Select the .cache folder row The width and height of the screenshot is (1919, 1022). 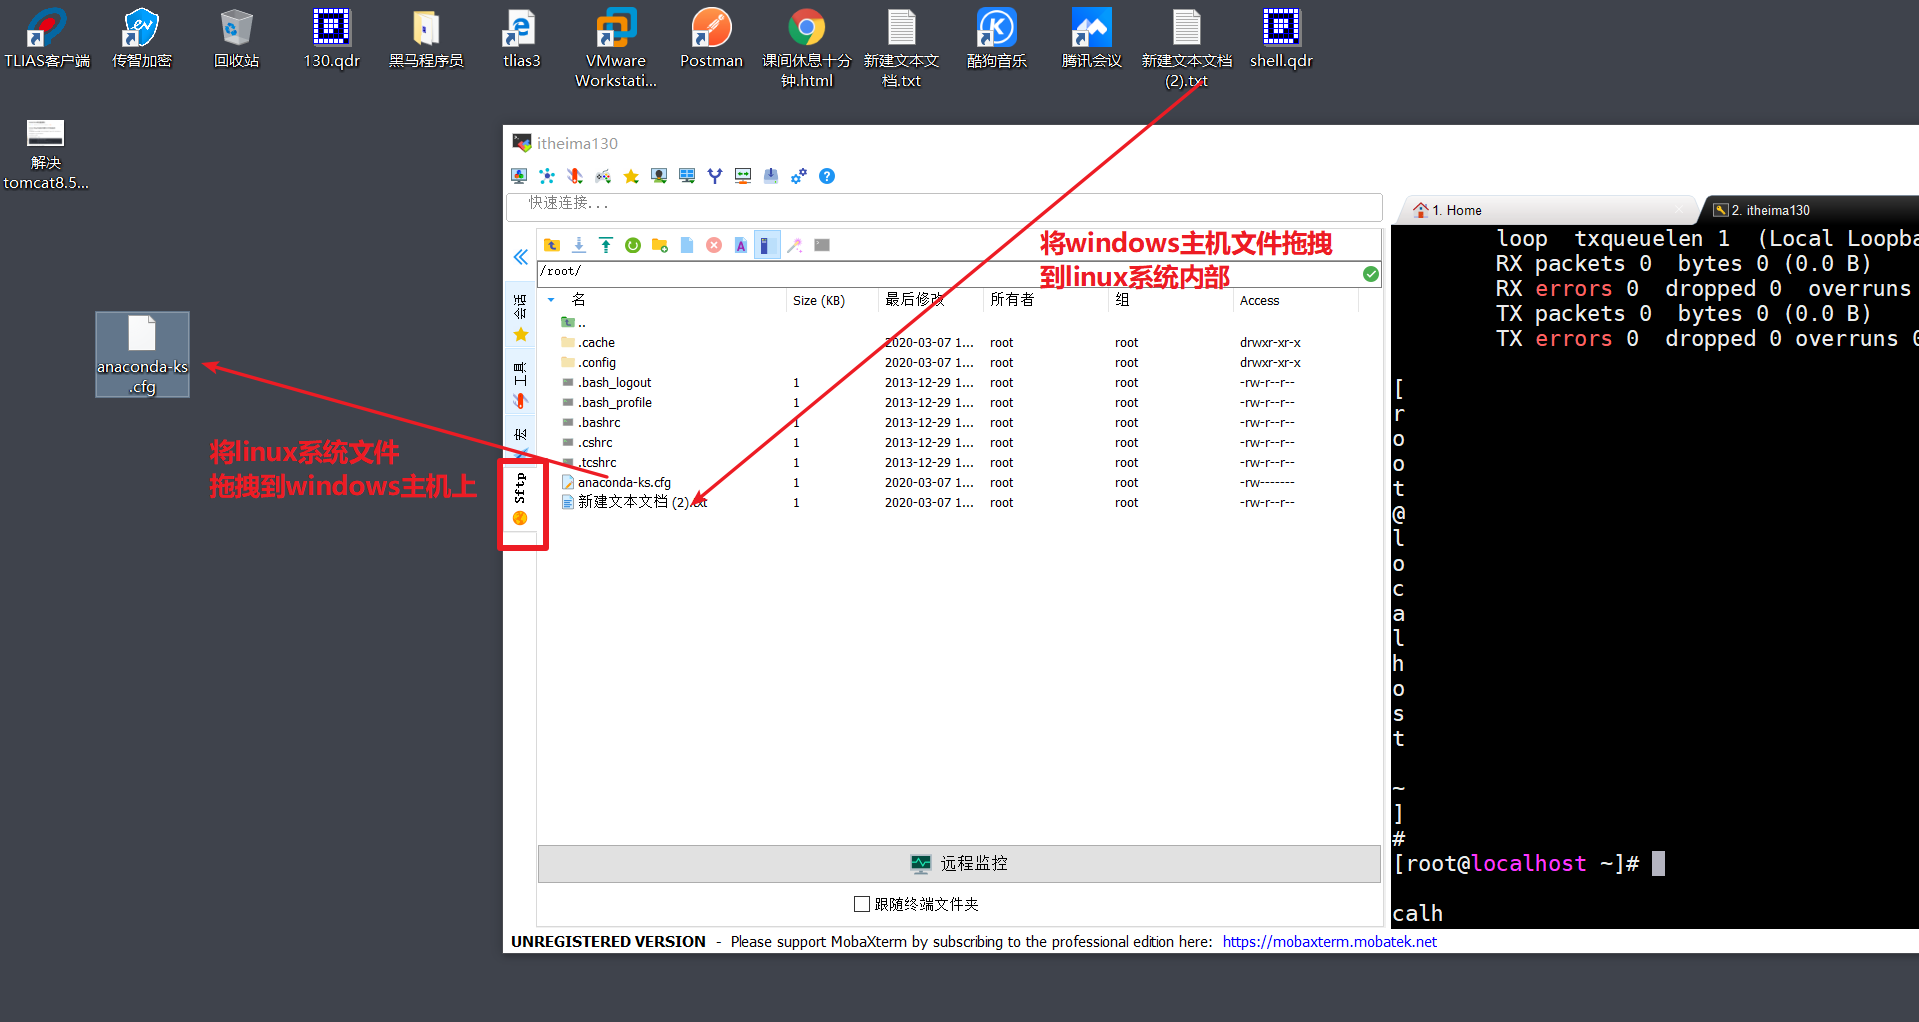click(x=958, y=342)
